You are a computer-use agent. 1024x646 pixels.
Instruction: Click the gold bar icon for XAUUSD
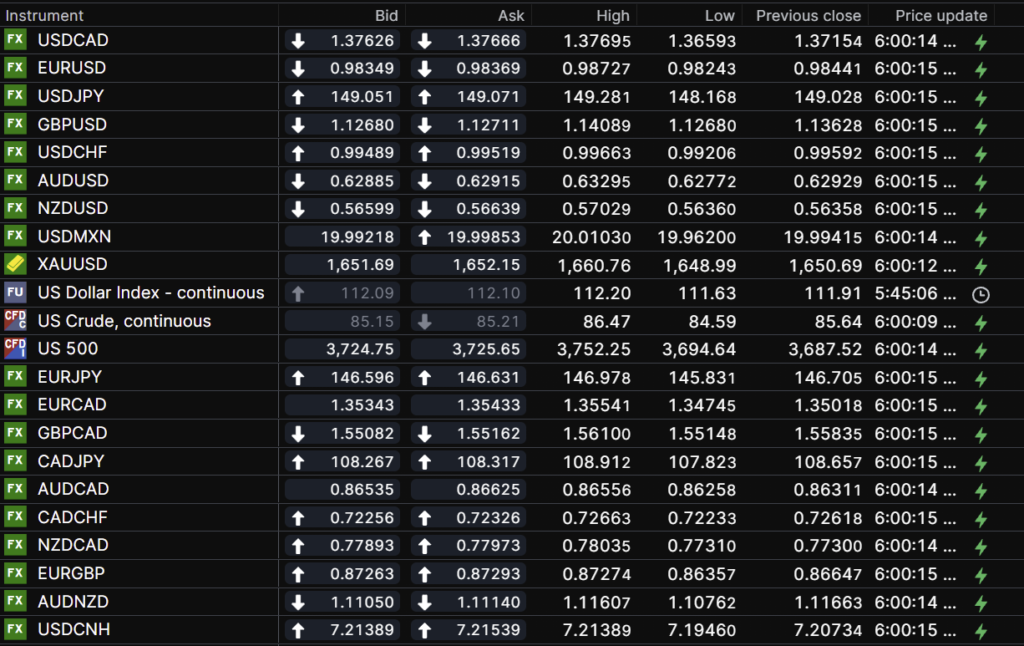click(15, 264)
